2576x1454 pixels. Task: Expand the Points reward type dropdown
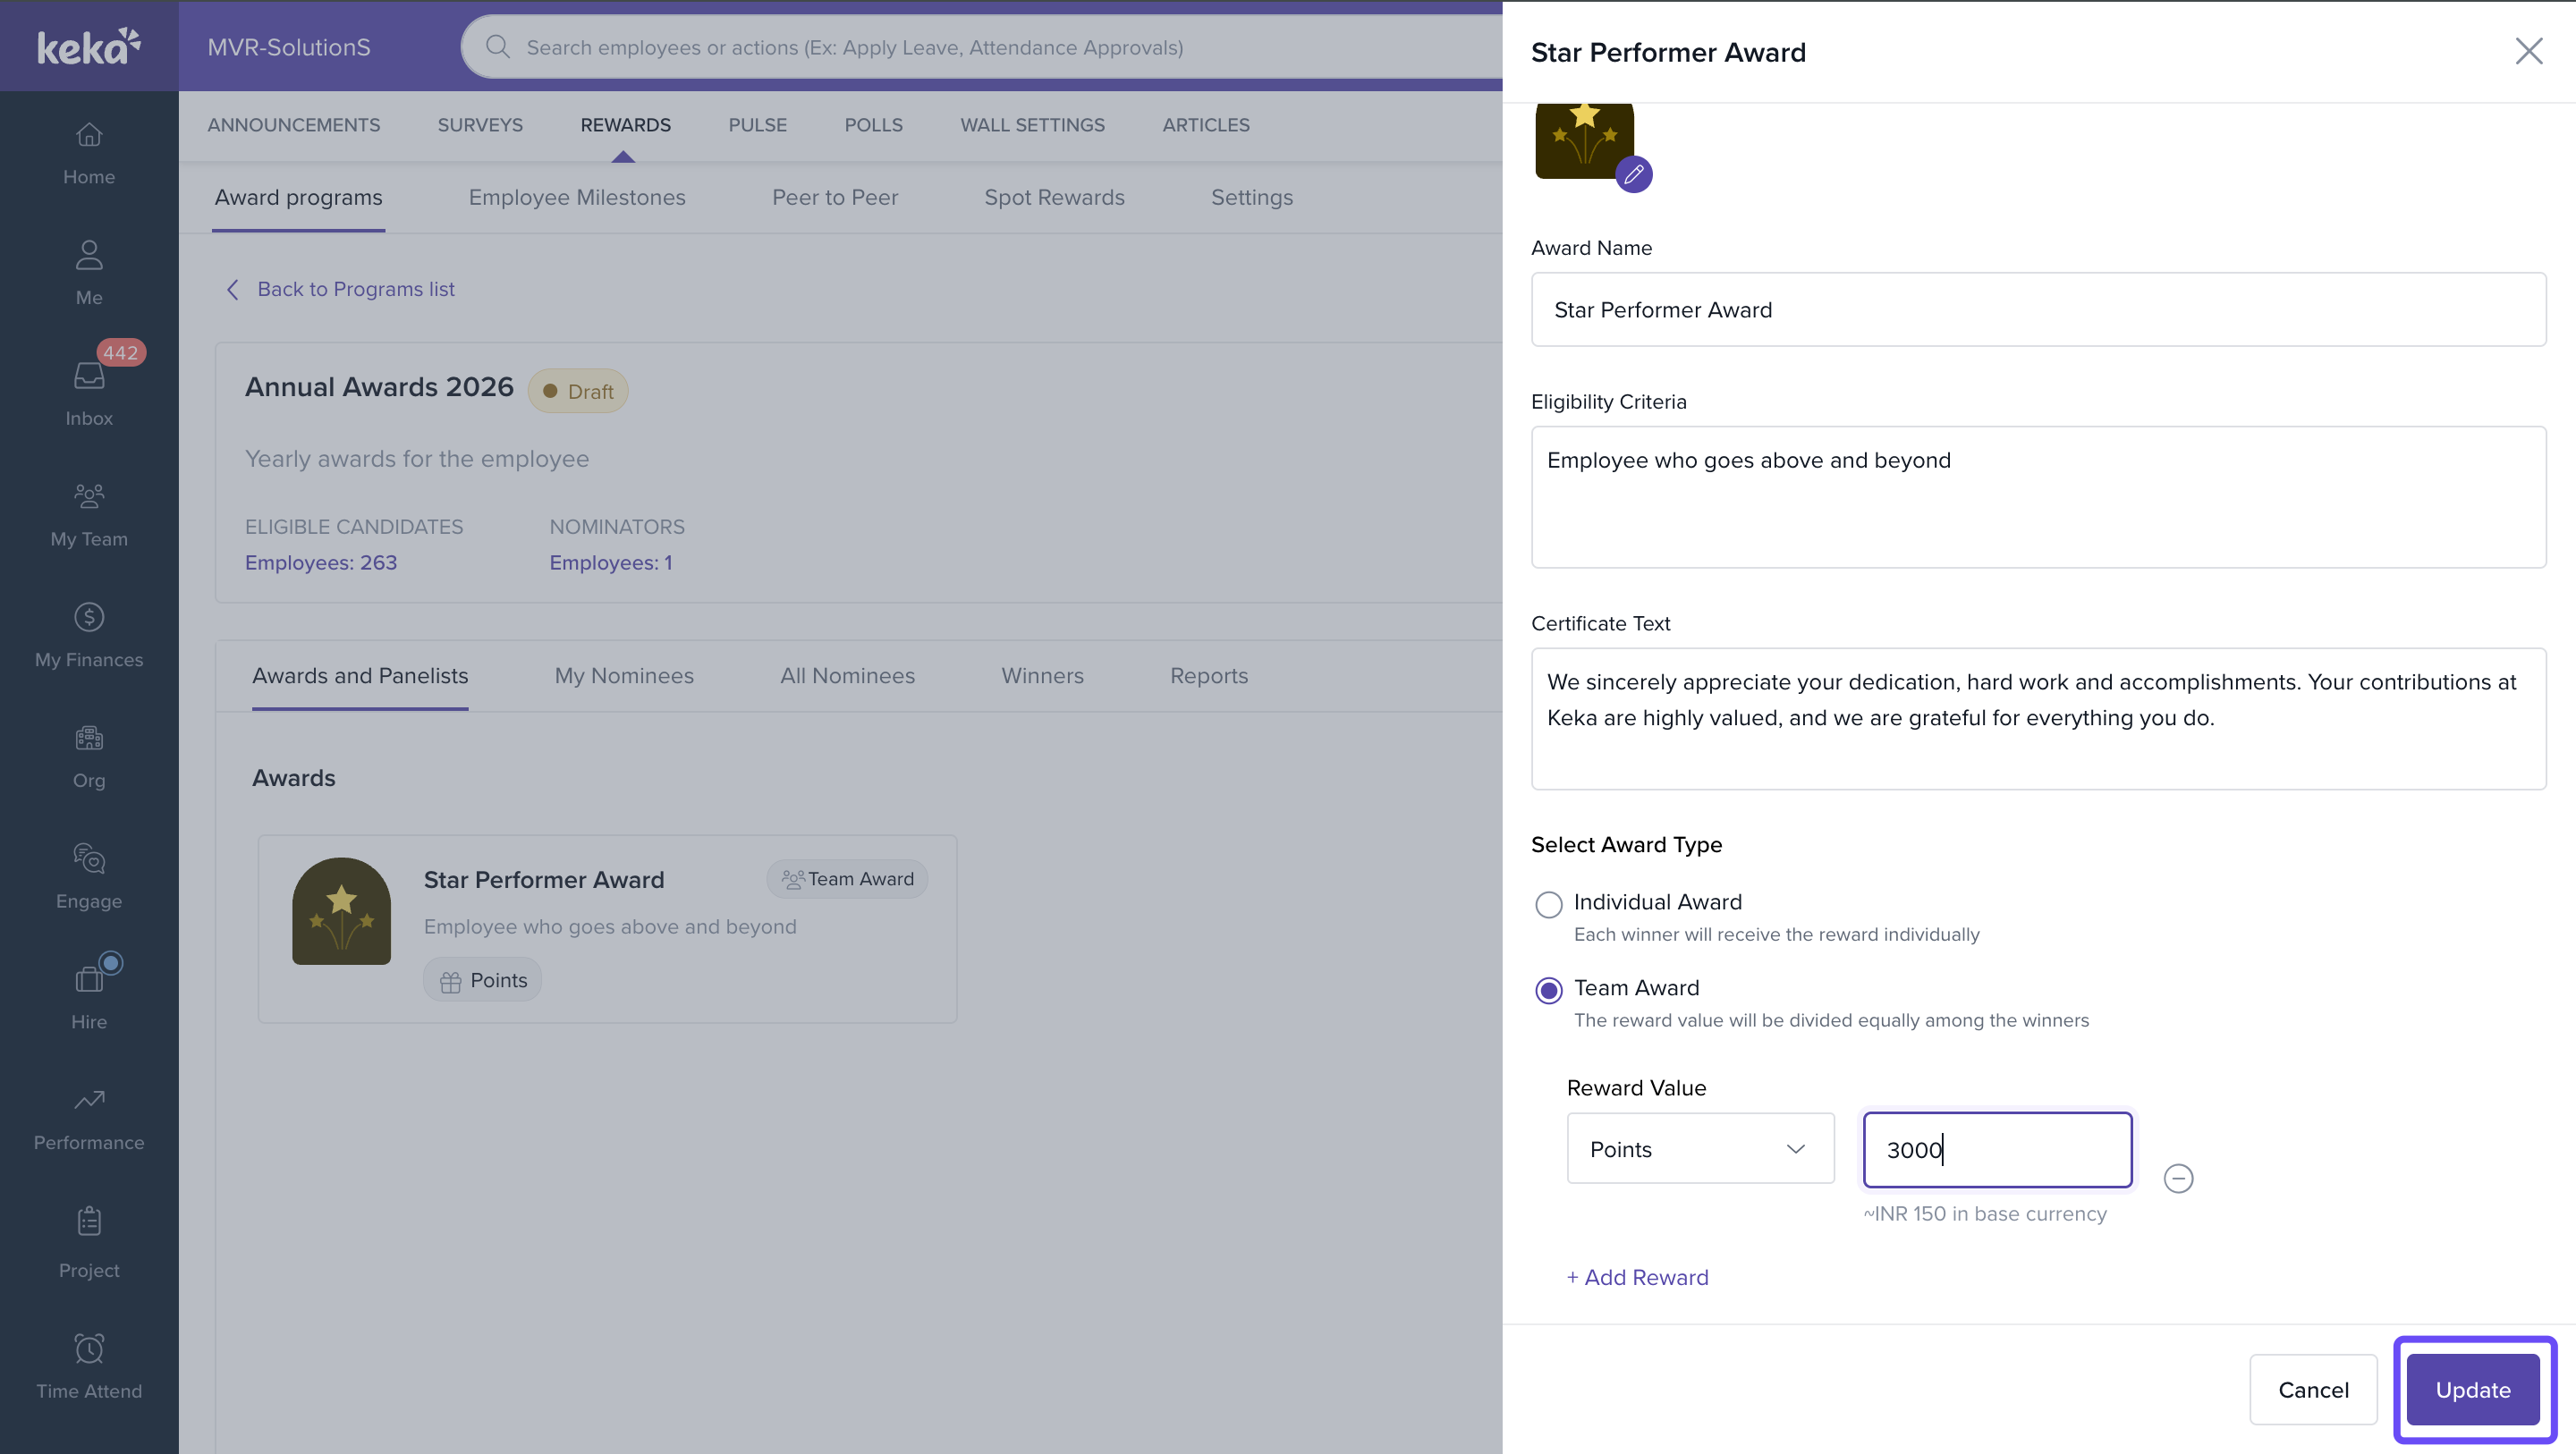click(1700, 1148)
